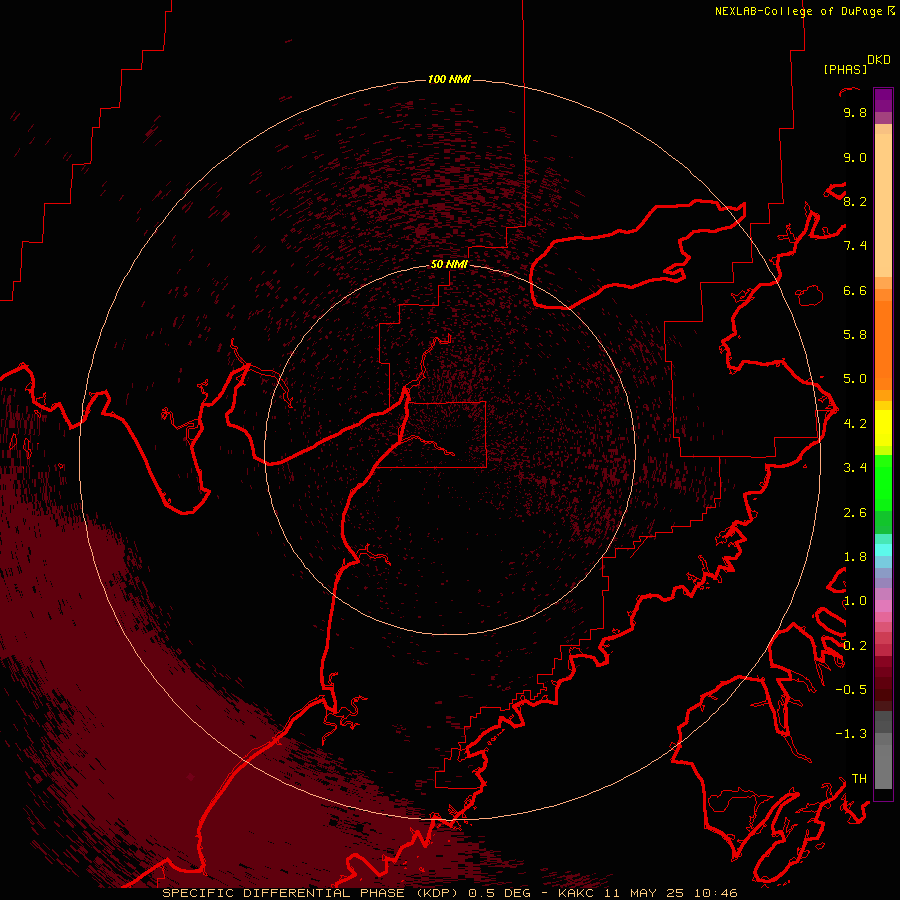Click the 1.0 value on the color scale
900x900 pixels.
(855, 601)
